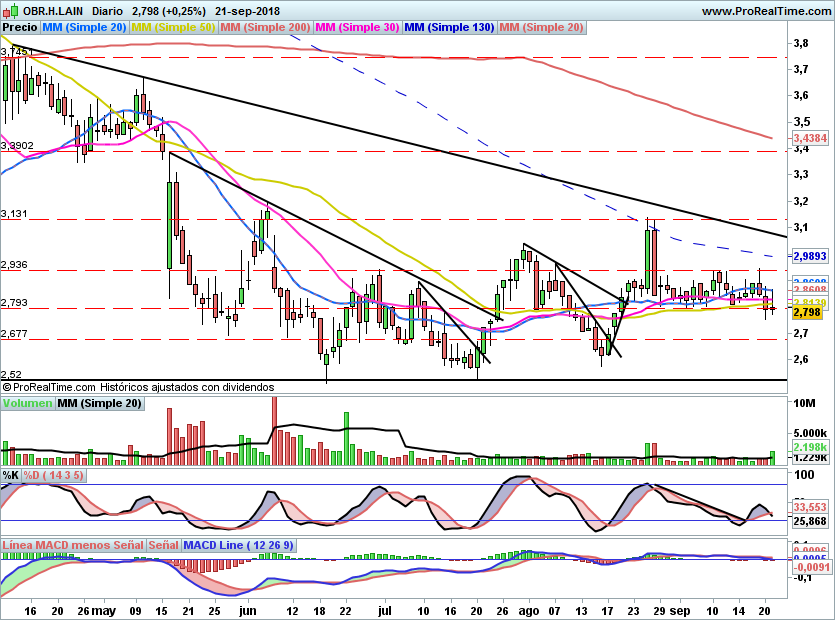The image size is (835, 620).
Task: Select the 3,4384 moving average price tag
Action: click(x=808, y=137)
